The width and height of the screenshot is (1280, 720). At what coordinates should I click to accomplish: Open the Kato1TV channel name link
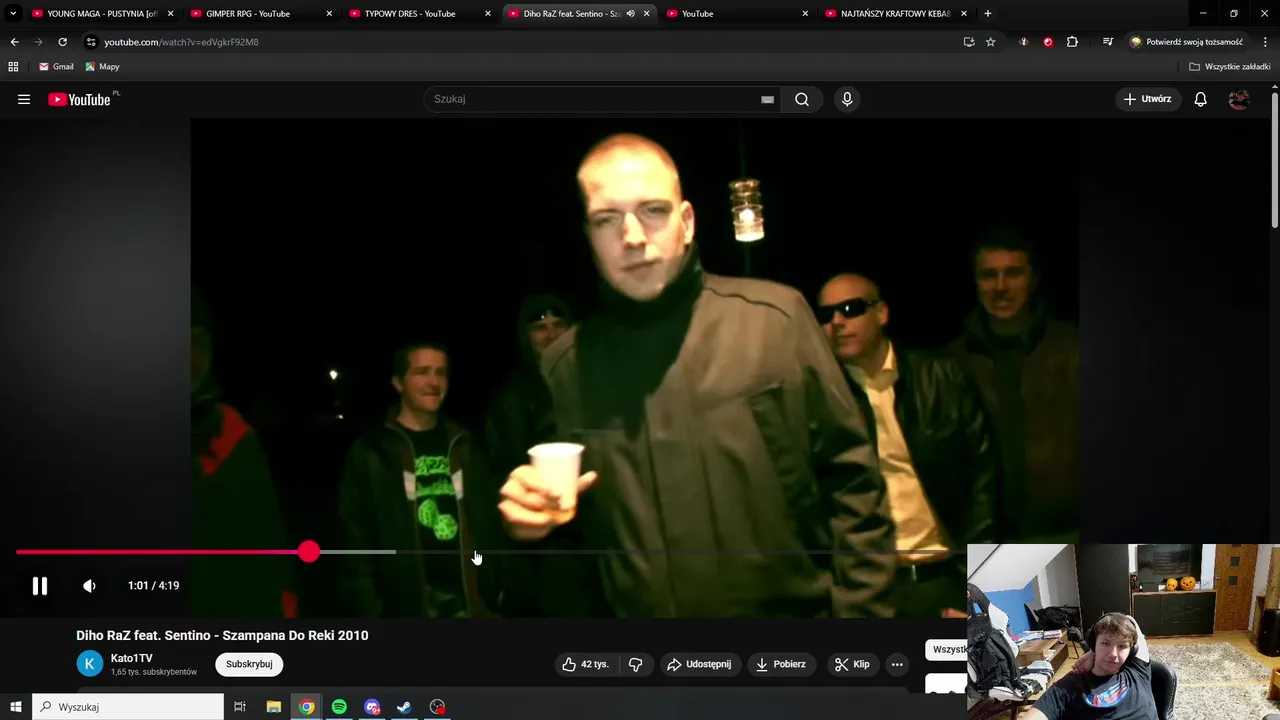point(132,658)
